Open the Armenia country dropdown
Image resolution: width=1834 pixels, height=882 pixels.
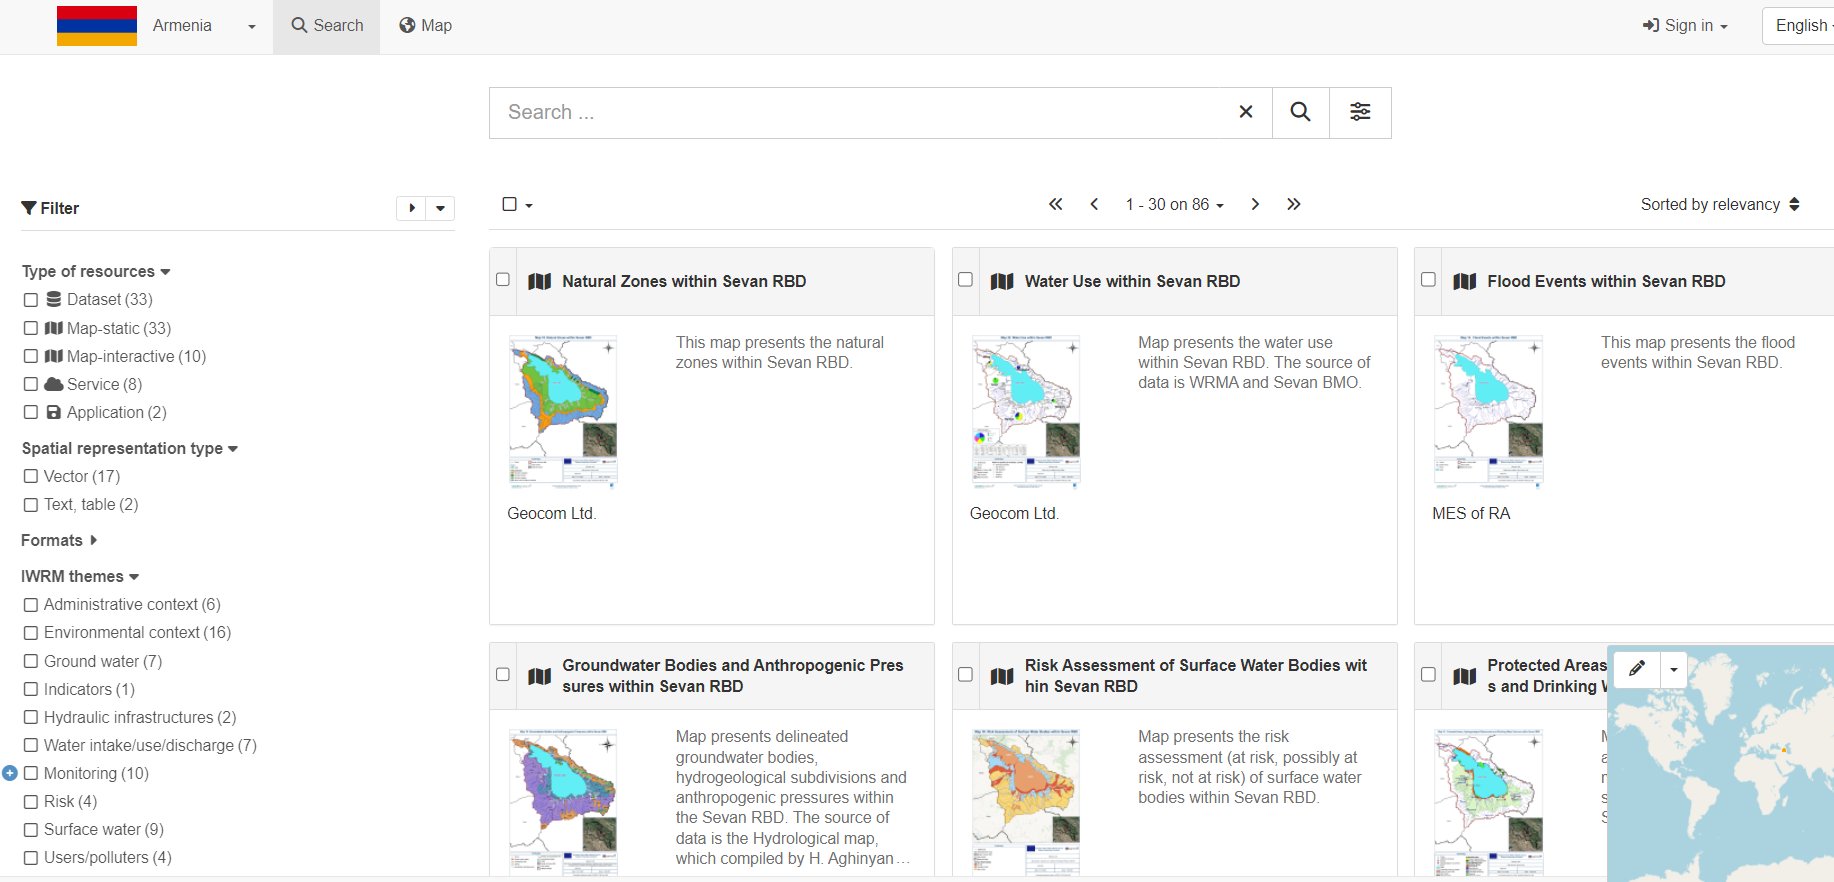click(204, 26)
